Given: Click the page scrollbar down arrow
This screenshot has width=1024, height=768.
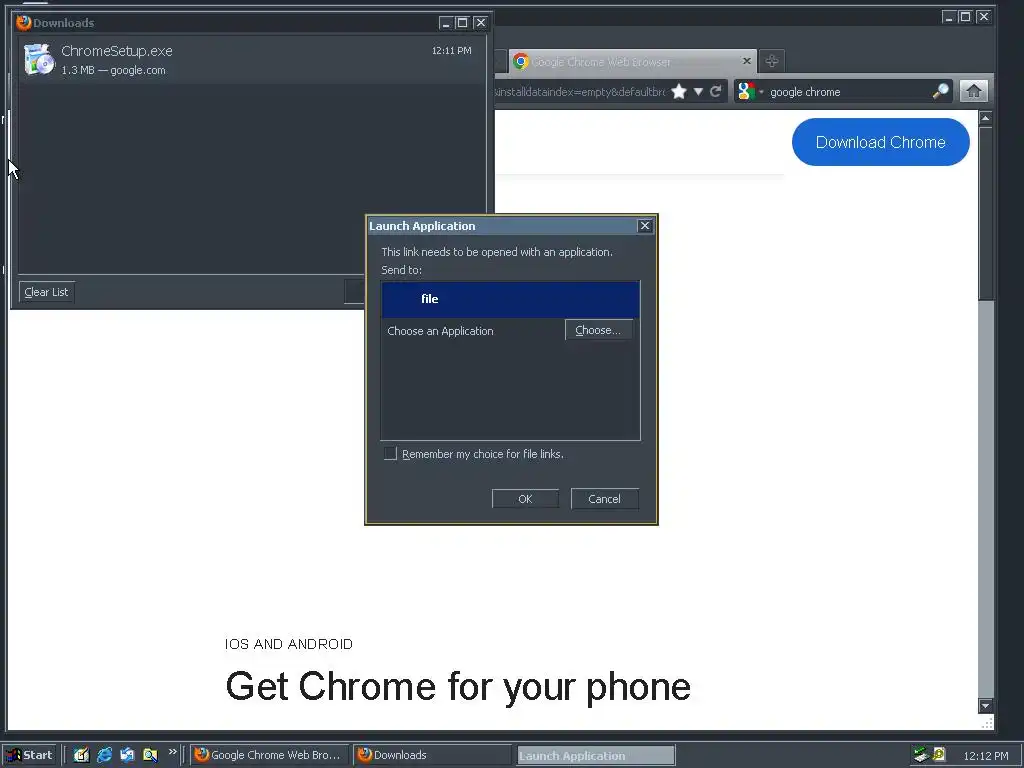Looking at the screenshot, I should pos(985,705).
